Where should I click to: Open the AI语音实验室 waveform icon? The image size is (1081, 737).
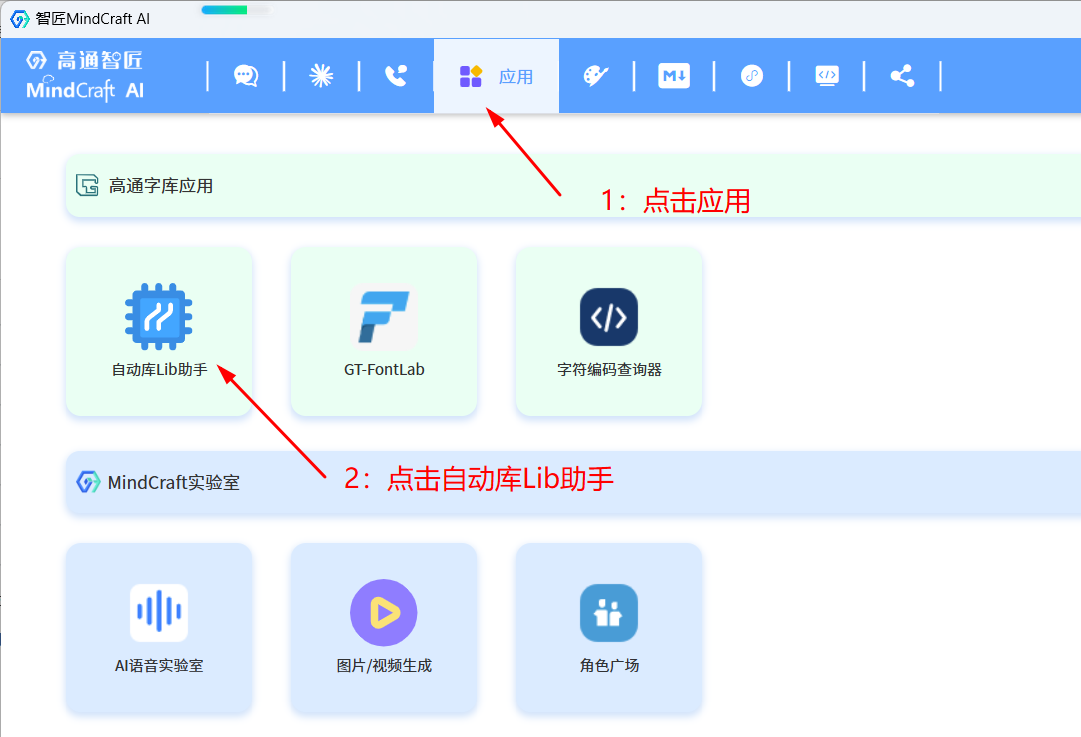tap(159, 612)
